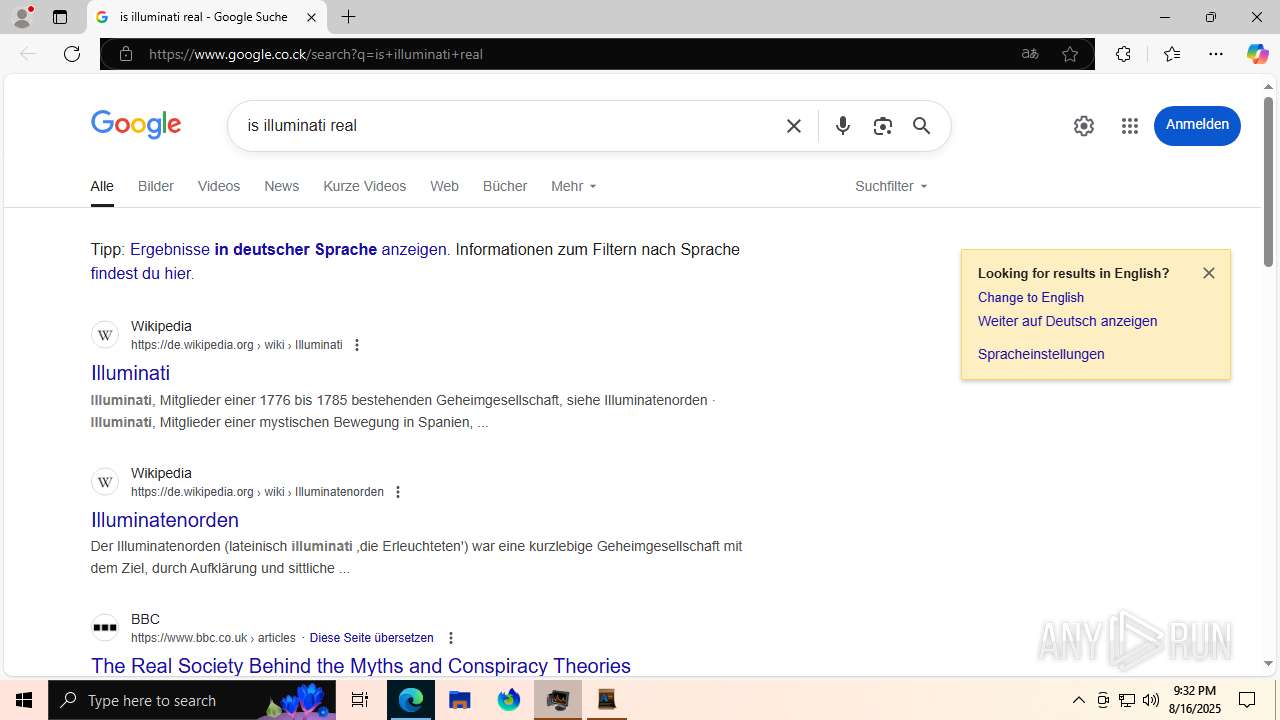This screenshot has width=1280, height=720.
Task: Switch to Videos tab
Action: click(x=219, y=186)
